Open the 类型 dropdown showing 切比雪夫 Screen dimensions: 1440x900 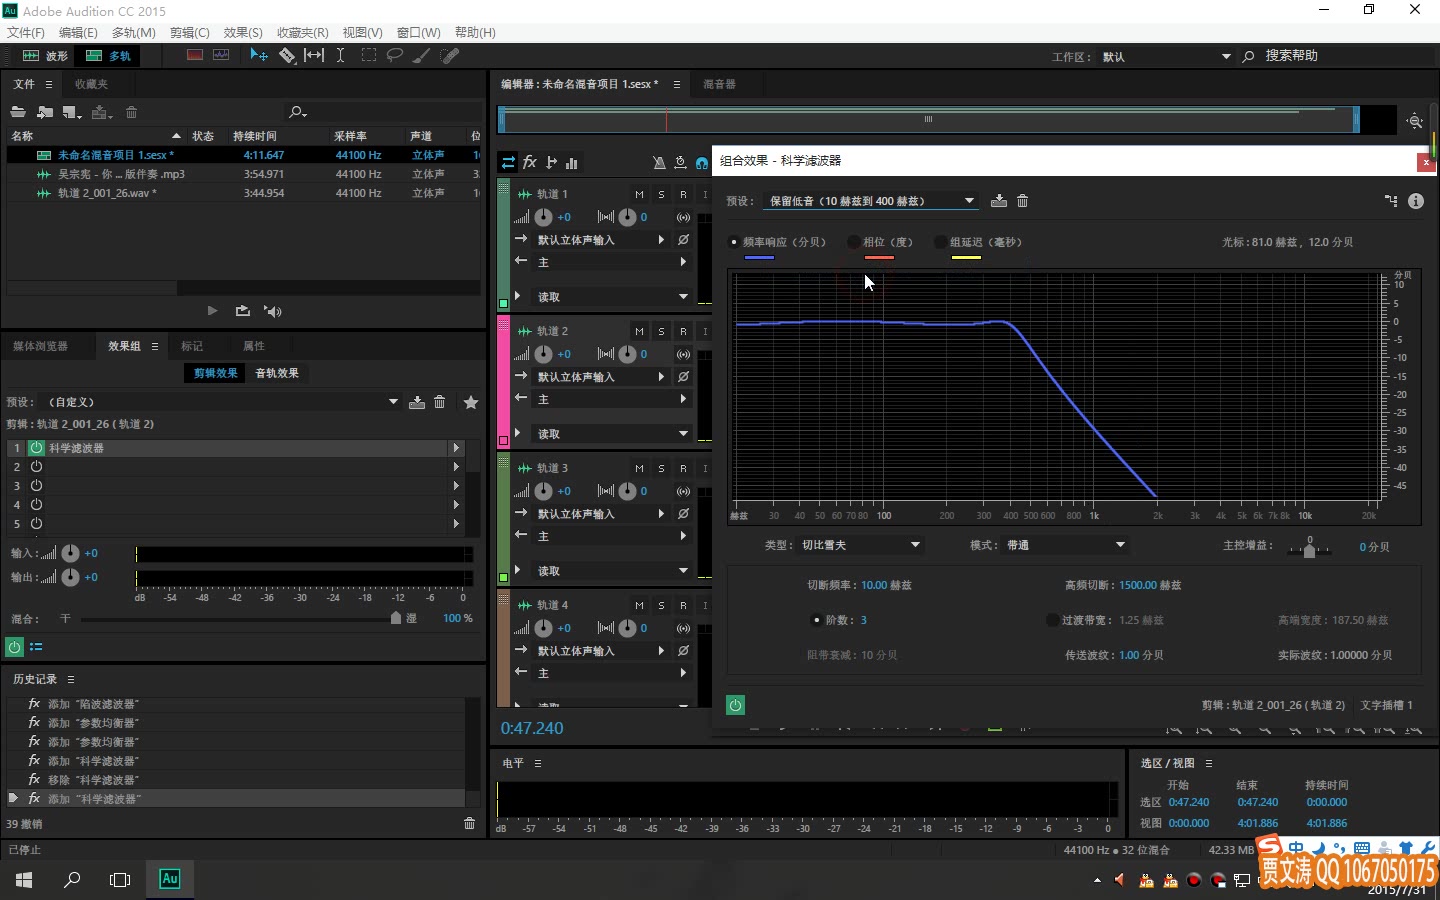pos(859,545)
